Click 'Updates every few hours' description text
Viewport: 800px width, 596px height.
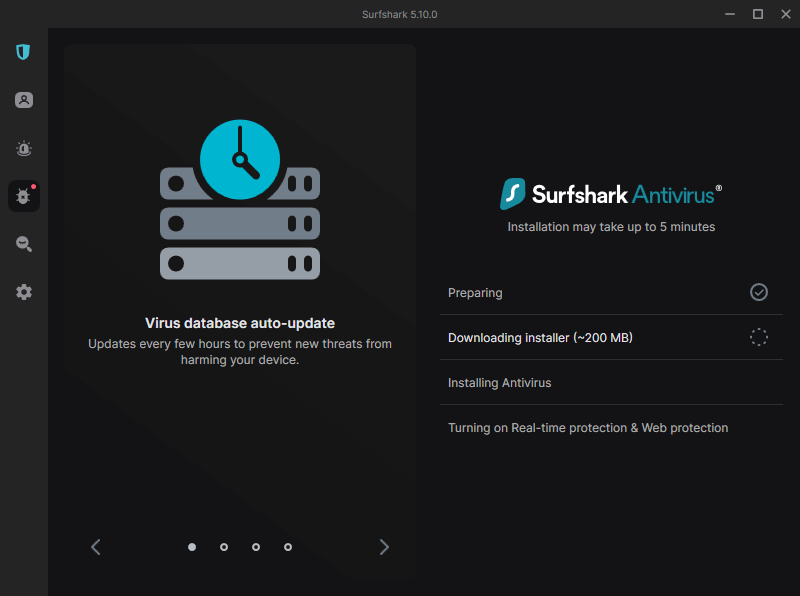point(240,352)
